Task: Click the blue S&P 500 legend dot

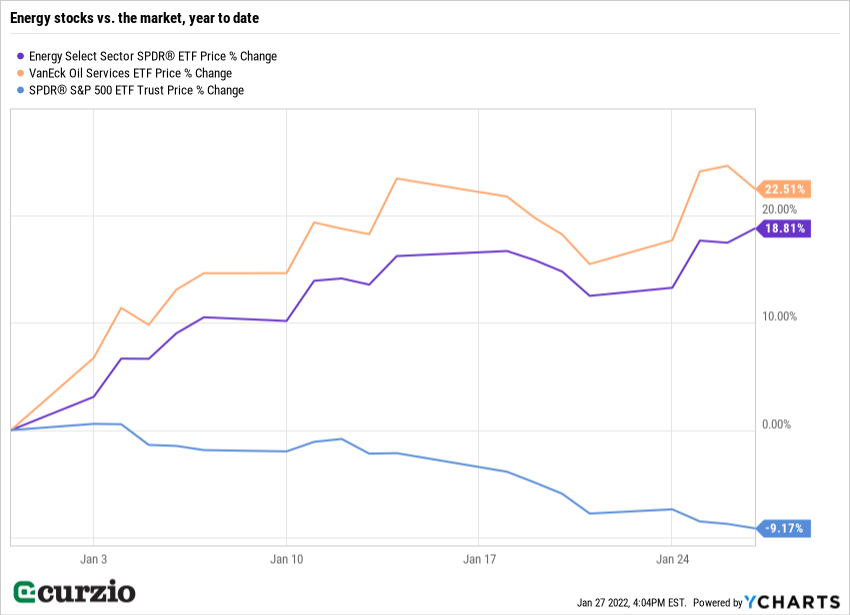Action: click(x=22, y=90)
